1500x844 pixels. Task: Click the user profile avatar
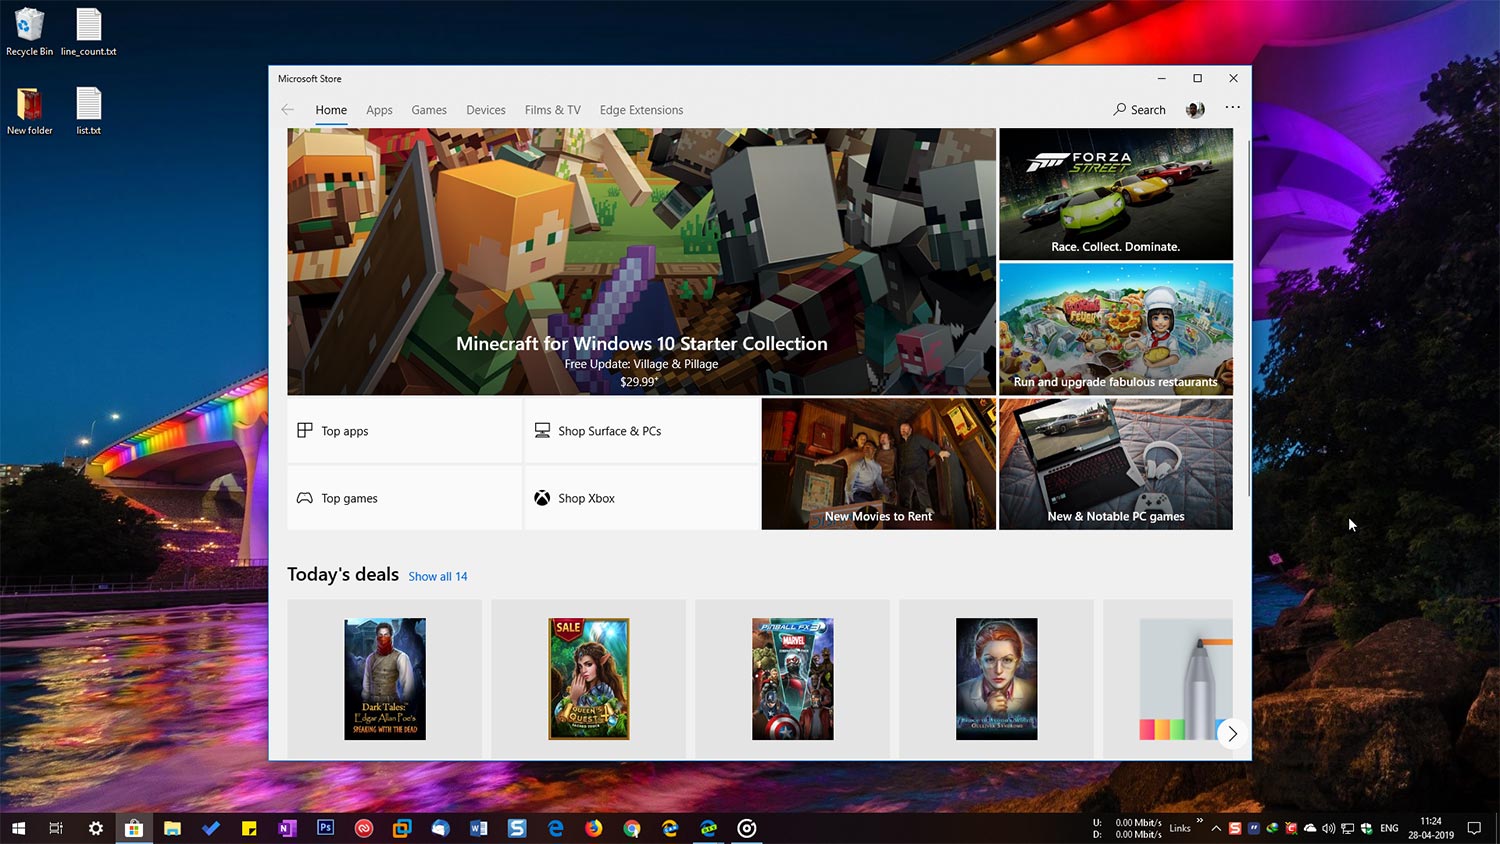pyautogui.click(x=1194, y=109)
